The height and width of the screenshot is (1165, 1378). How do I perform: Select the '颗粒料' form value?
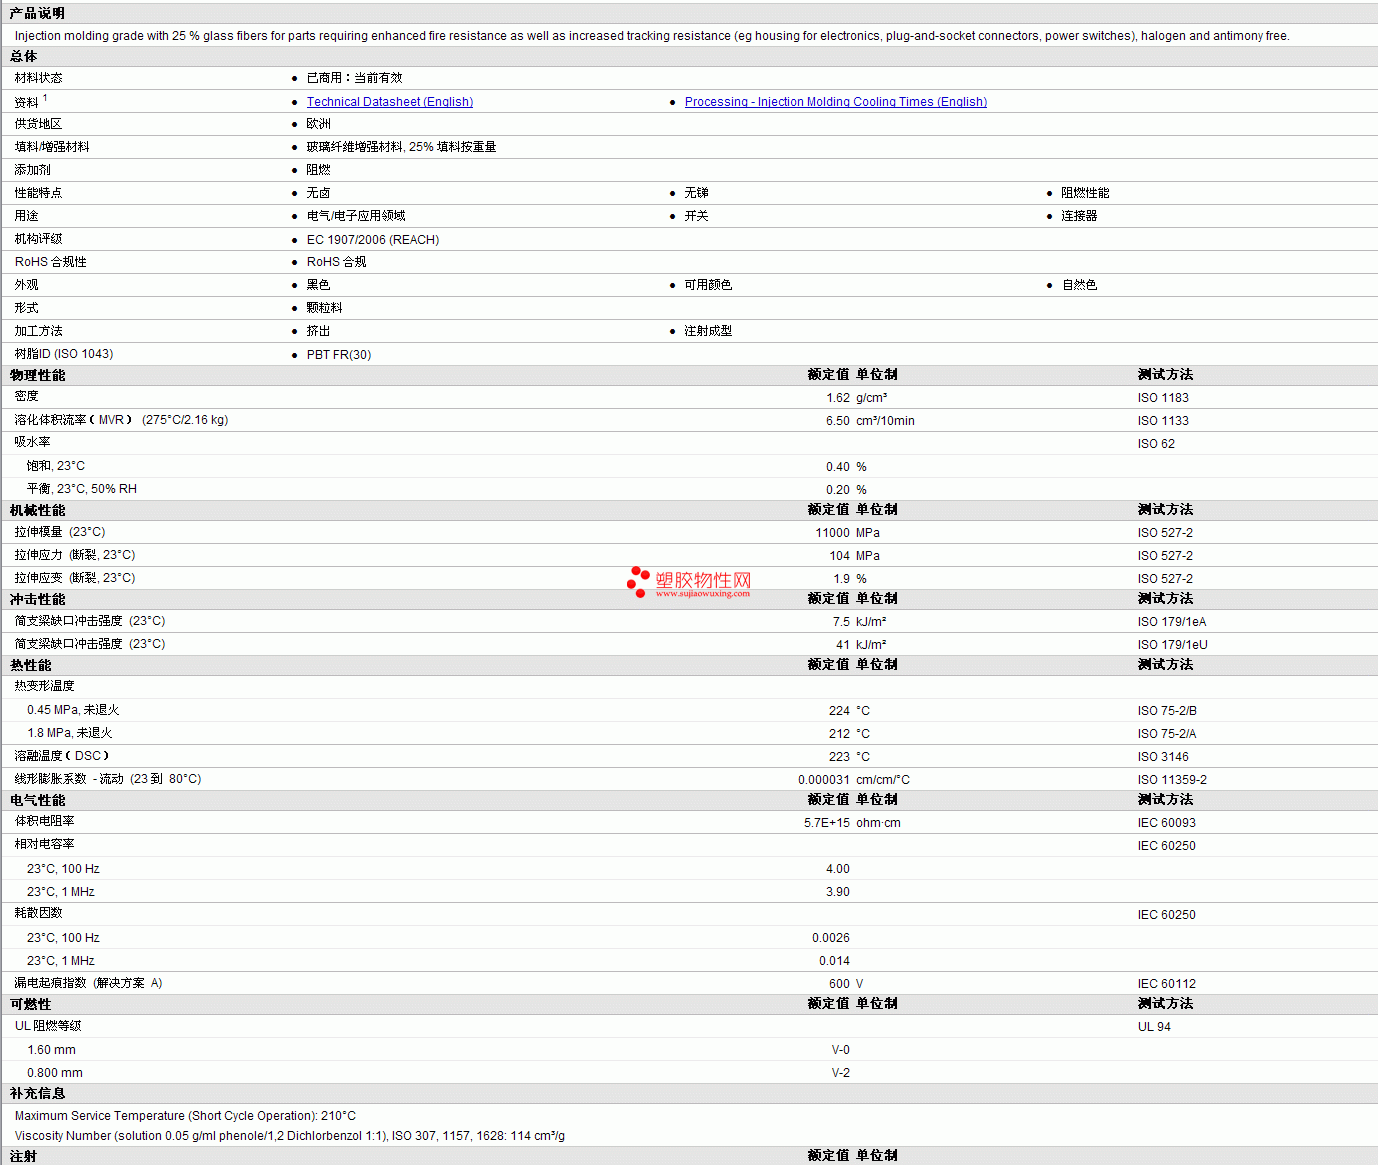(325, 308)
